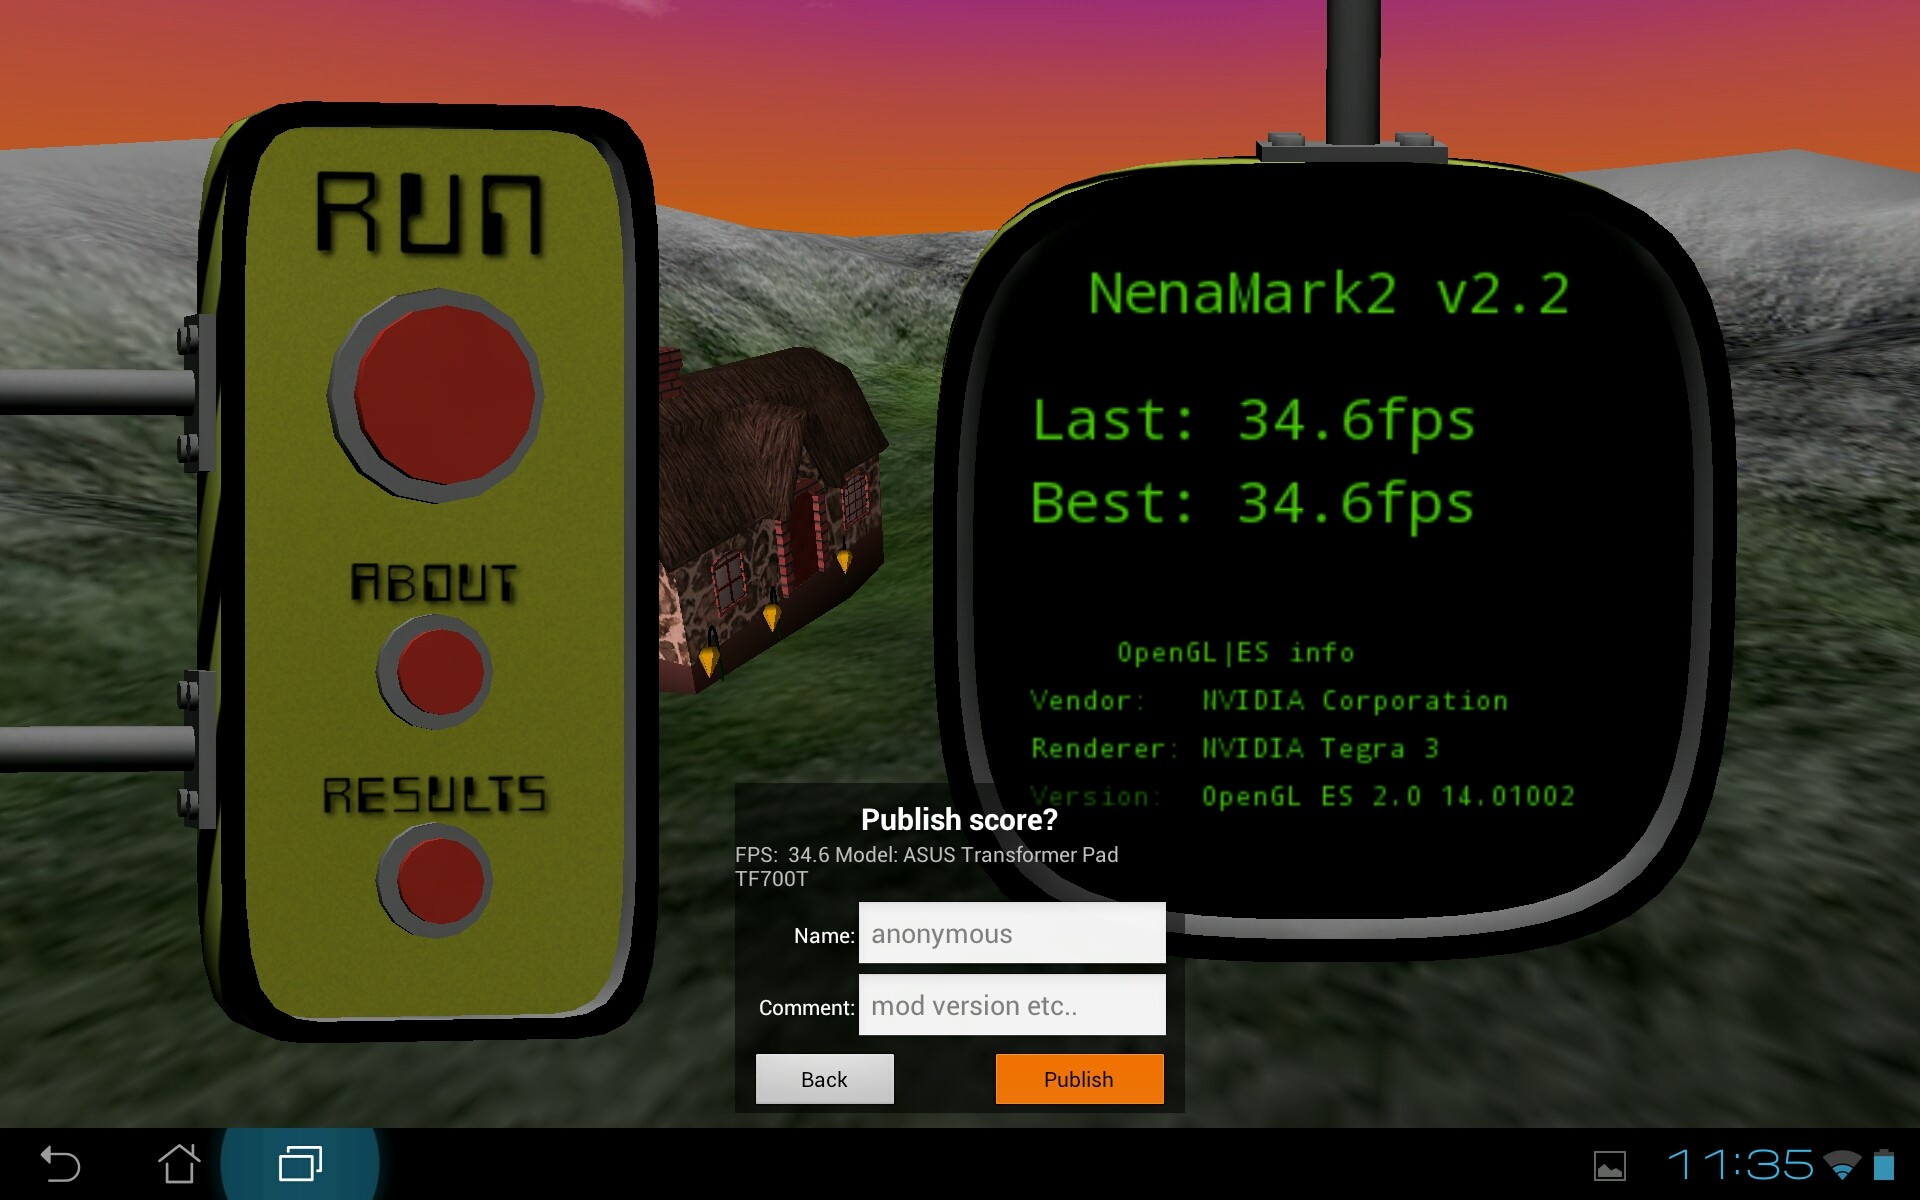The image size is (1920, 1200).
Task: Tap the OpenGL ES 2.0 14.01002 version
Action: click(x=1388, y=796)
